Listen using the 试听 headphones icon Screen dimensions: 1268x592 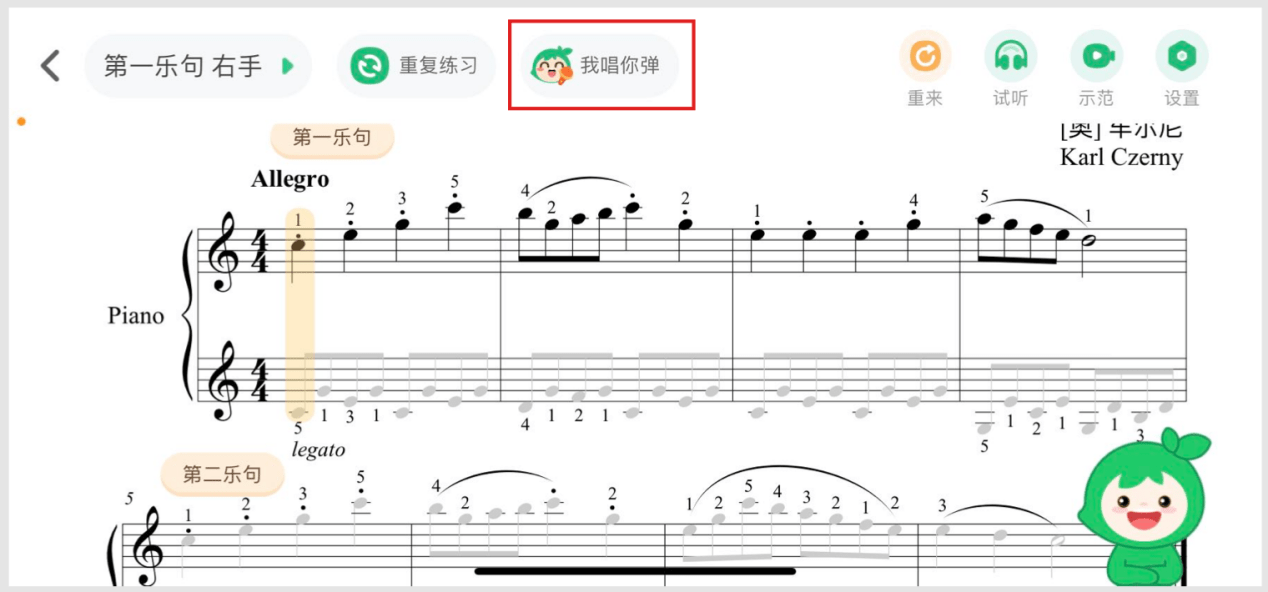[x=1011, y=57]
